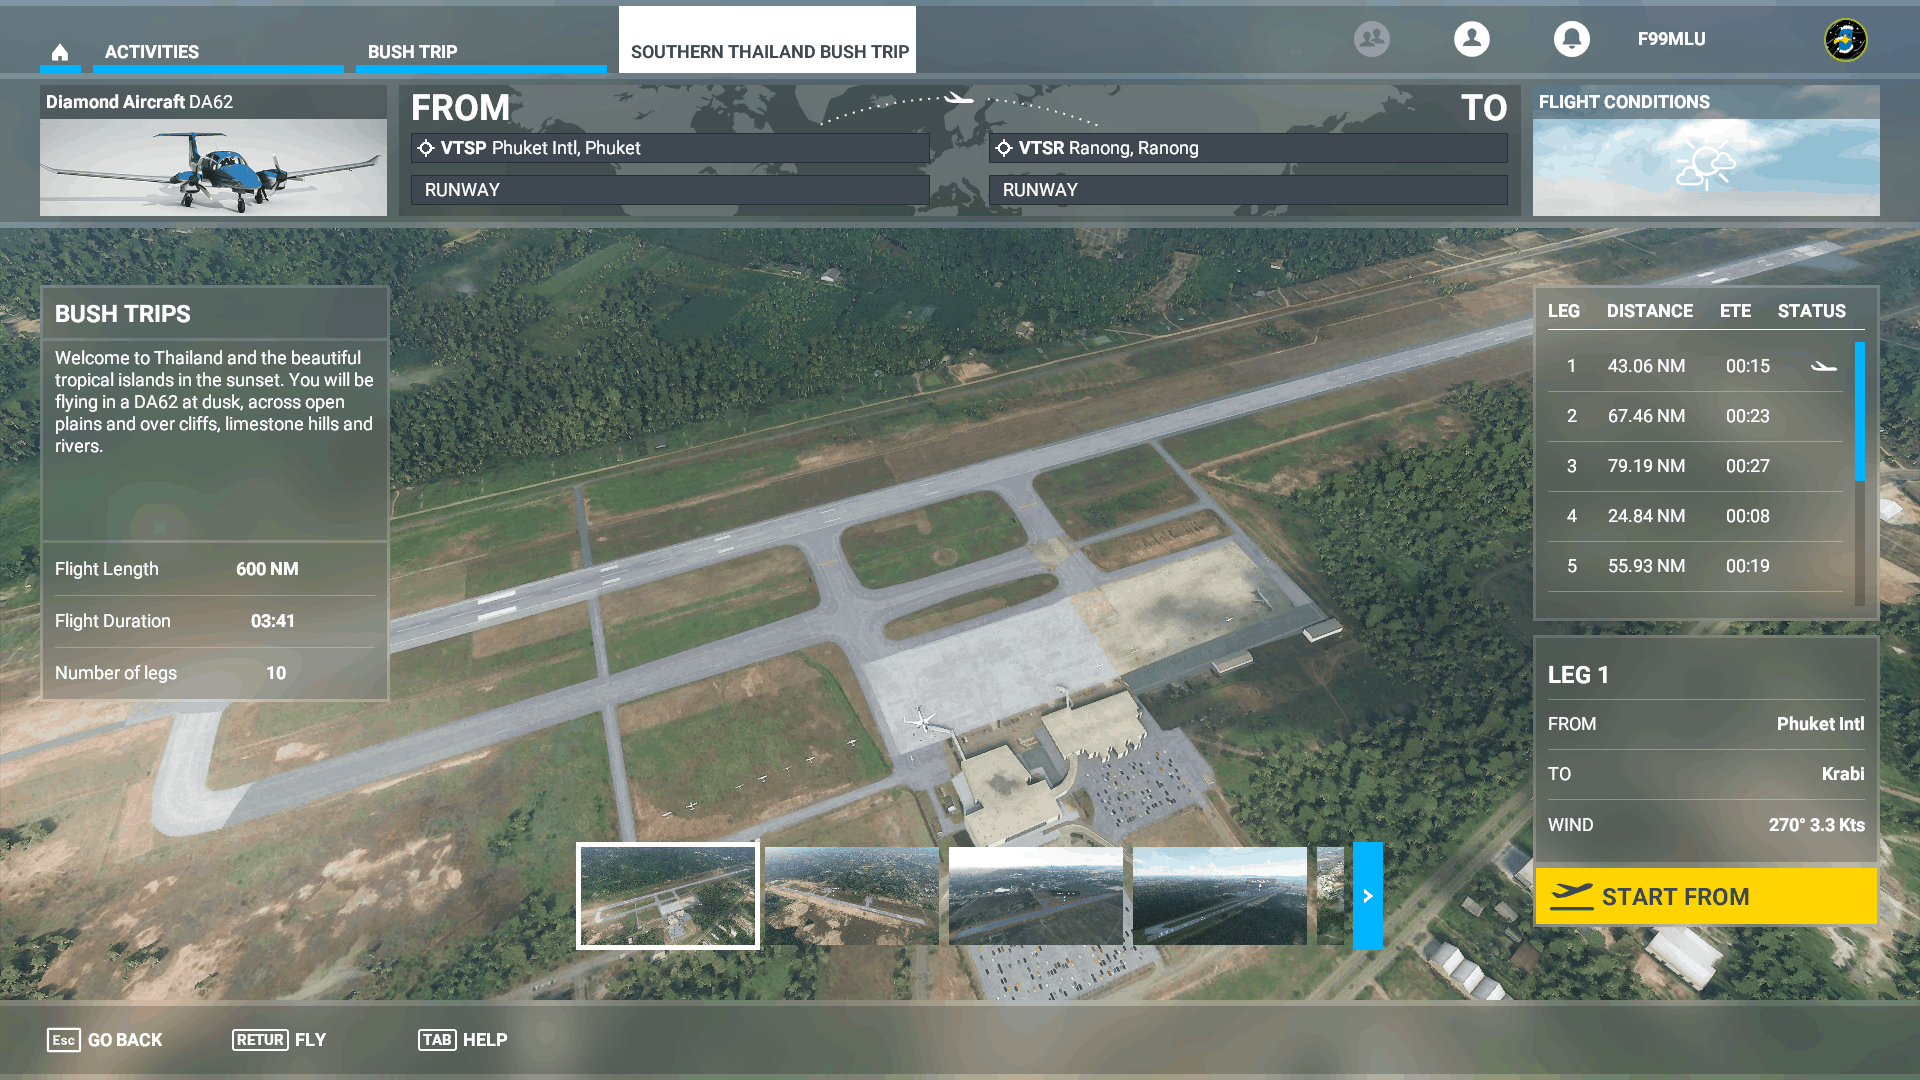This screenshot has width=1920, height=1080.
Task: Switch to the ACTIVITIES tab
Action: click(x=152, y=52)
